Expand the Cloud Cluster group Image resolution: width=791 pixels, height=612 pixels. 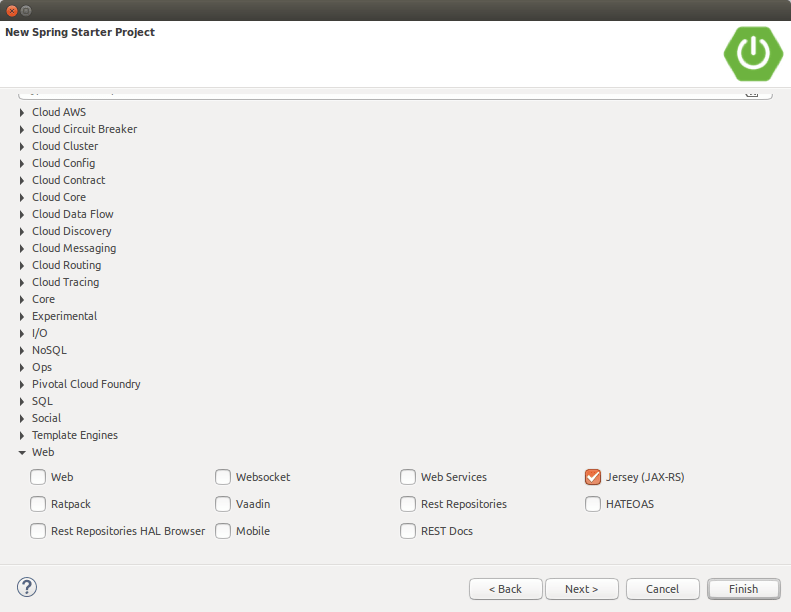22,147
